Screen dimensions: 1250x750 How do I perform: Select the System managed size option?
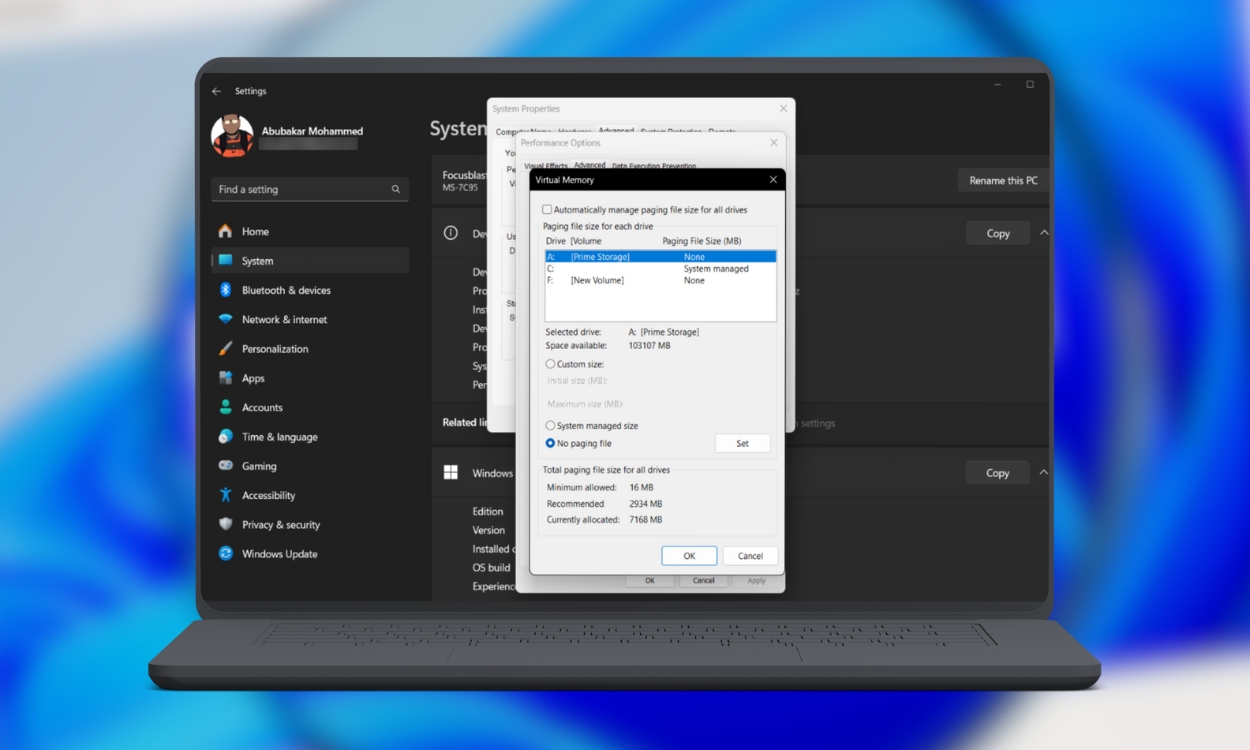tap(550, 426)
